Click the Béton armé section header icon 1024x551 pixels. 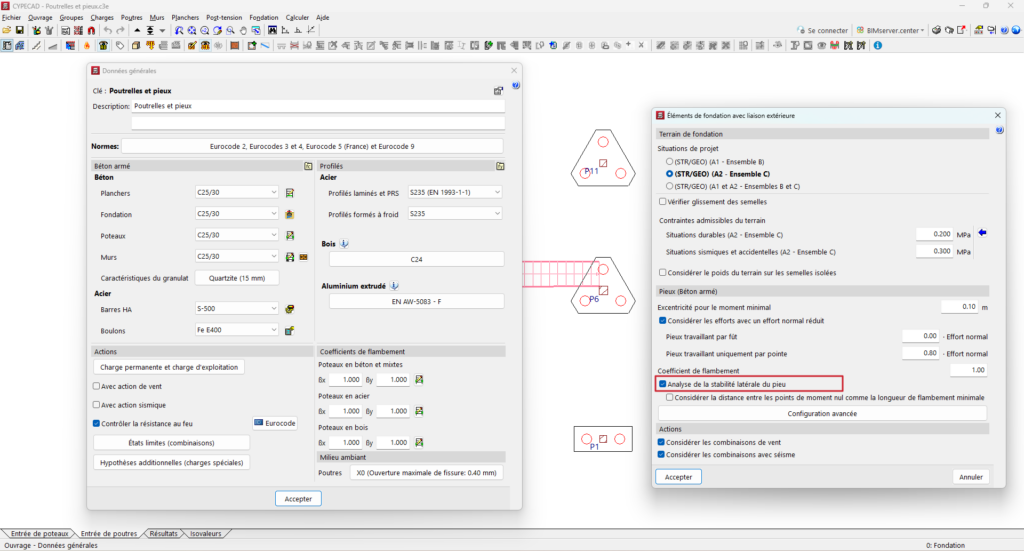point(308,166)
